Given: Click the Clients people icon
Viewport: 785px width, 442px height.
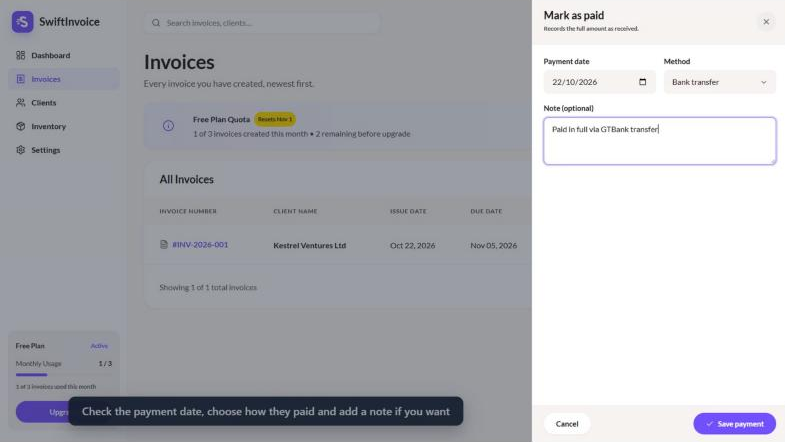Looking at the screenshot, I should 21,103.
